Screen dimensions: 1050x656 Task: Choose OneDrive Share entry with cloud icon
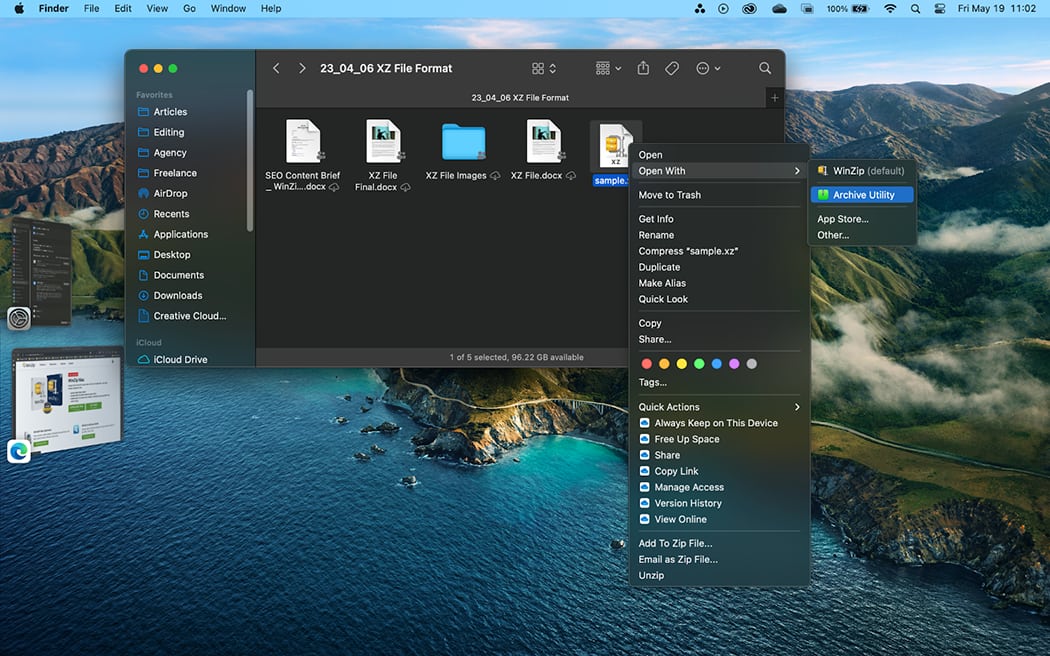click(x=719, y=455)
